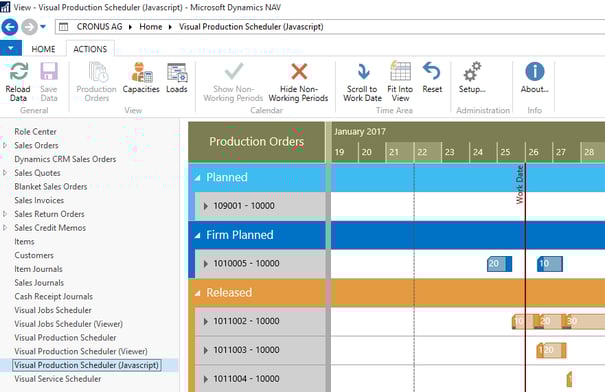This screenshot has height=392, width=605.
Task: Expand Sales Orders tree node
Action: tap(5, 145)
